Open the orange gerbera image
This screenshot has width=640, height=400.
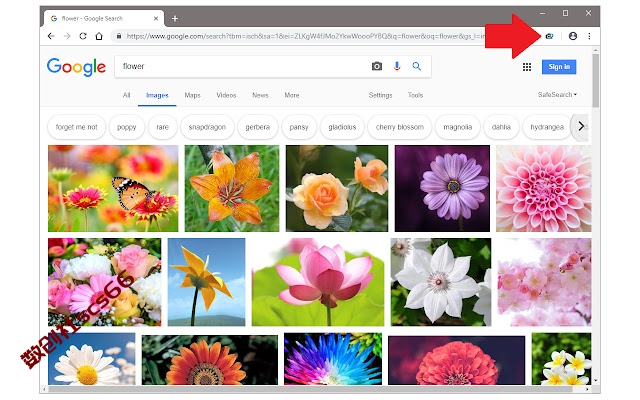pyautogui.click(x=210, y=360)
